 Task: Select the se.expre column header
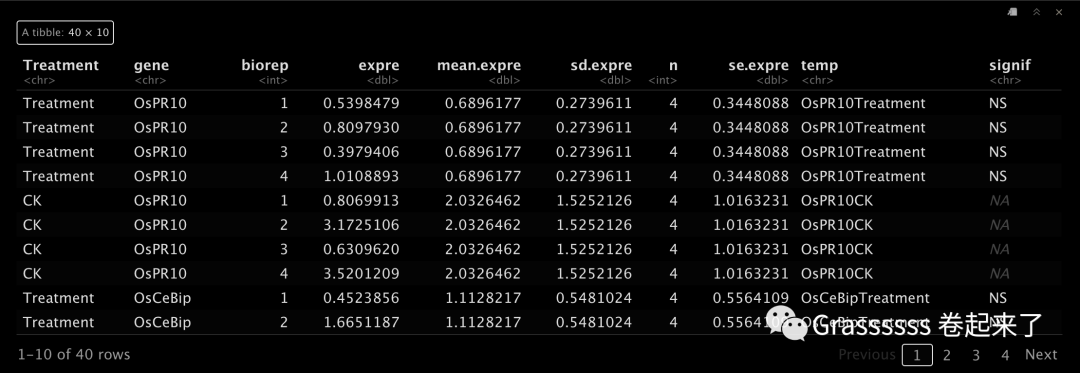[758, 65]
